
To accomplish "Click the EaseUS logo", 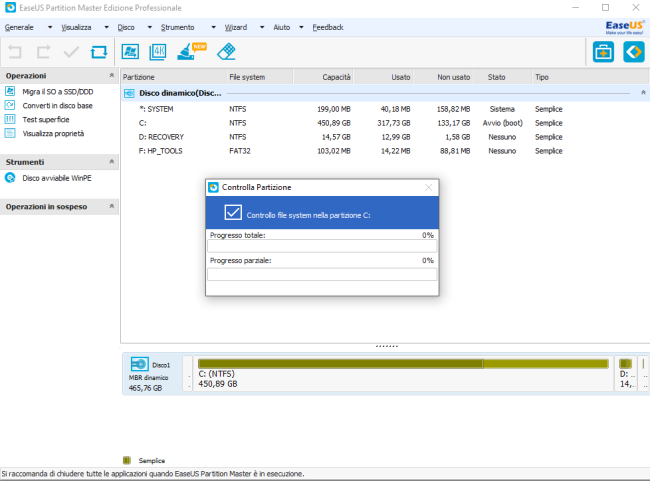I will (624, 27).
